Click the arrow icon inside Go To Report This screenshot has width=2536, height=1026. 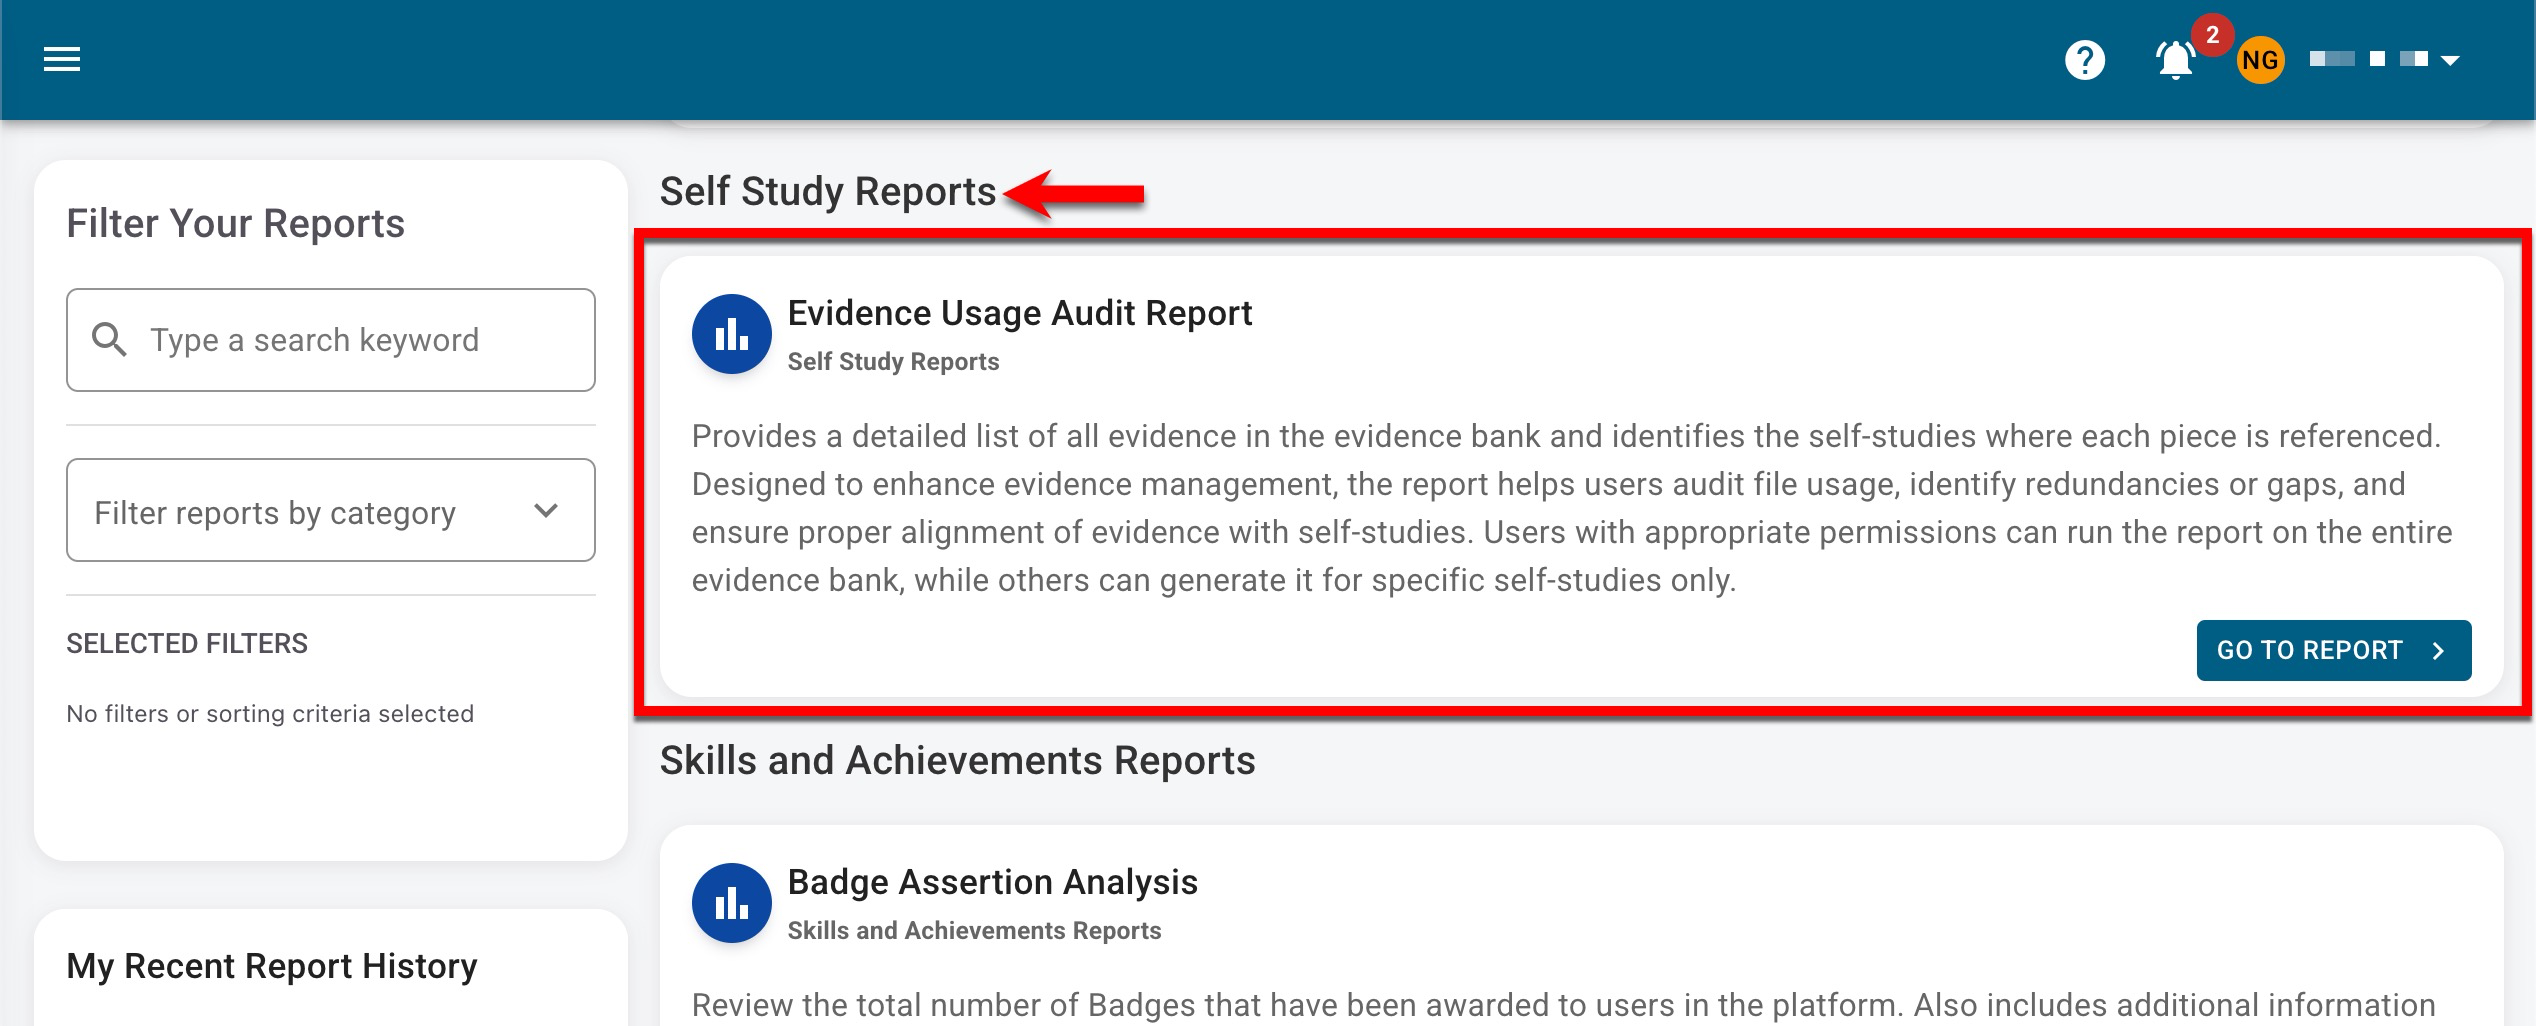(x=2438, y=651)
